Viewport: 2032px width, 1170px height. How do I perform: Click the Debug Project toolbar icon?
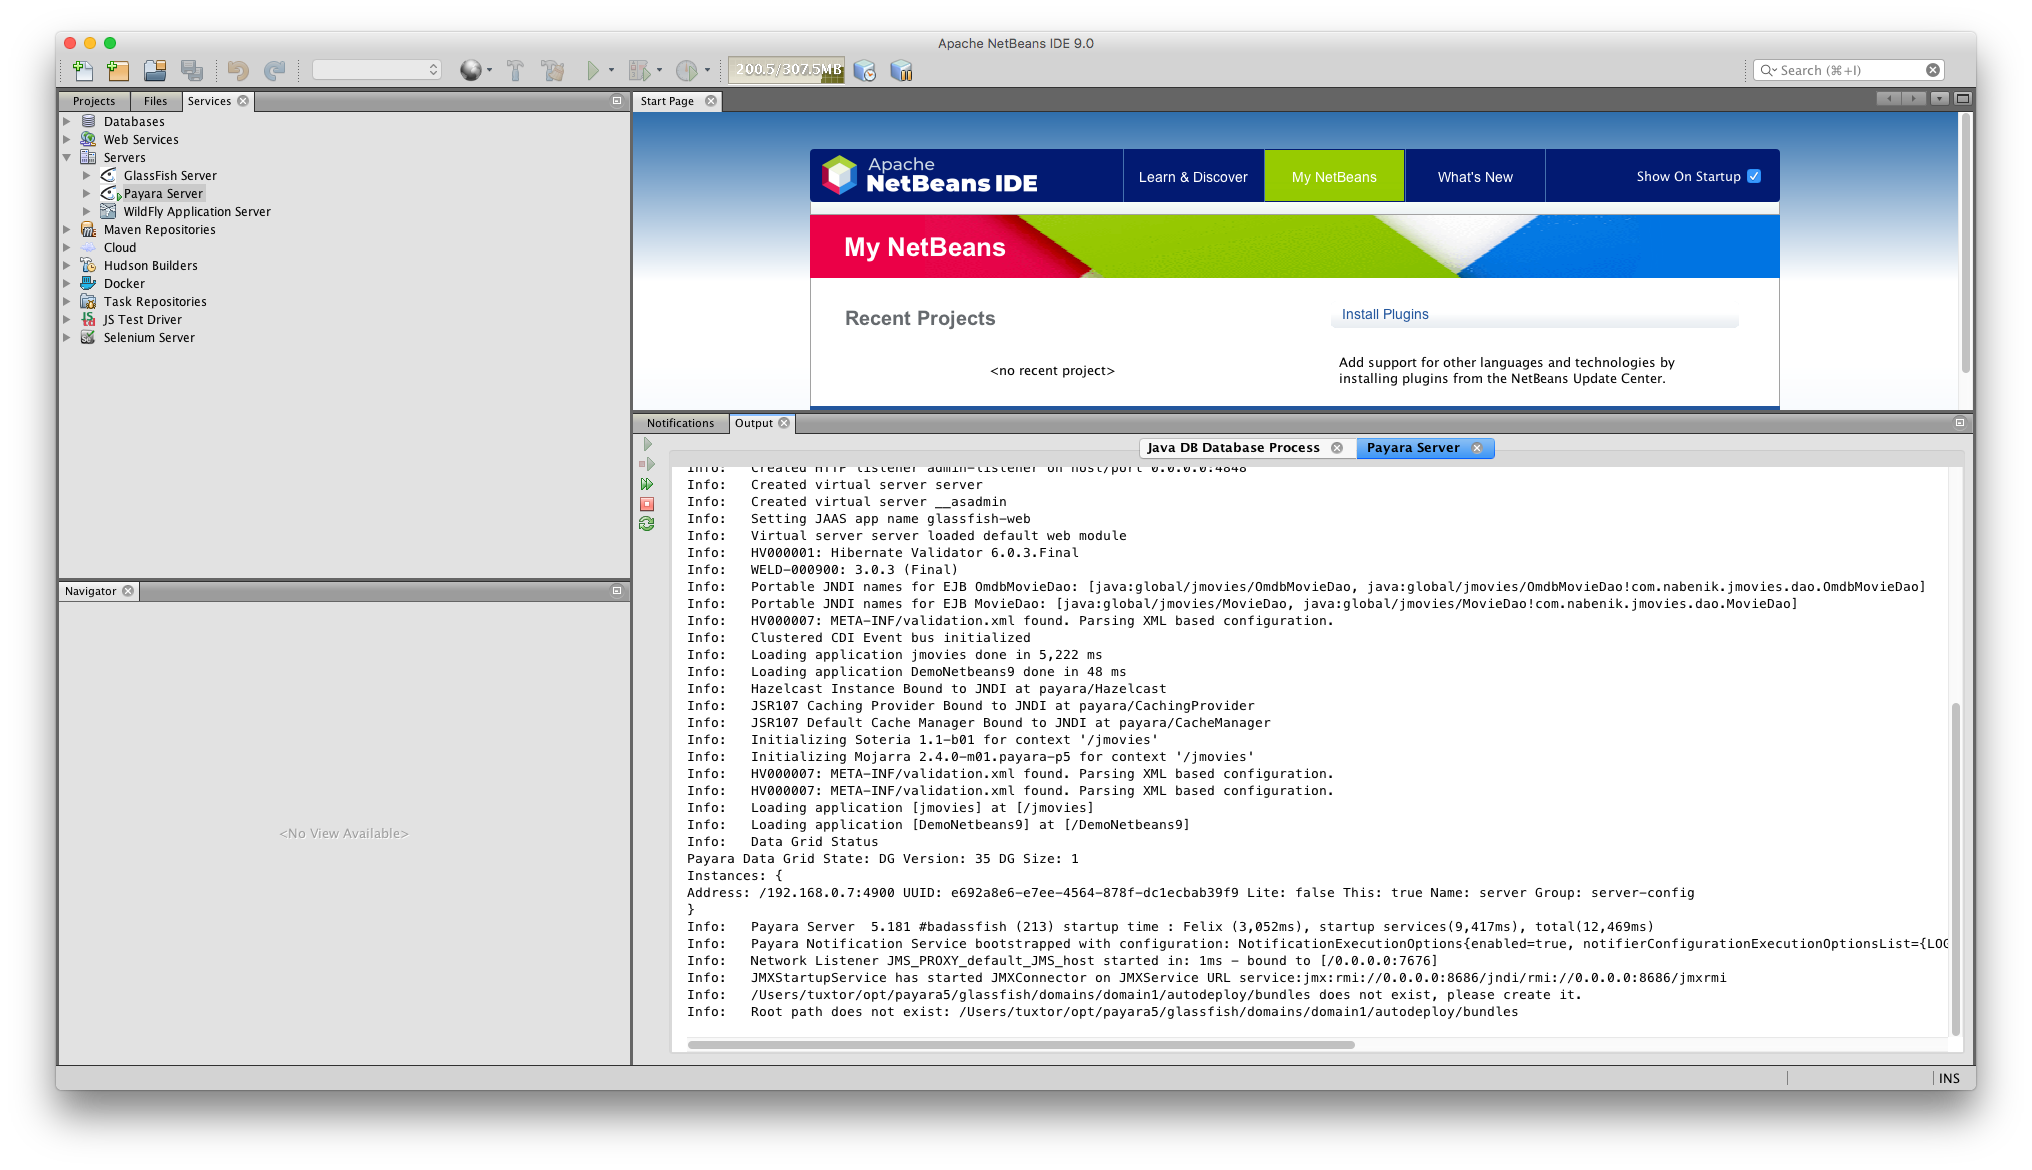pyautogui.click(x=638, y=70)
